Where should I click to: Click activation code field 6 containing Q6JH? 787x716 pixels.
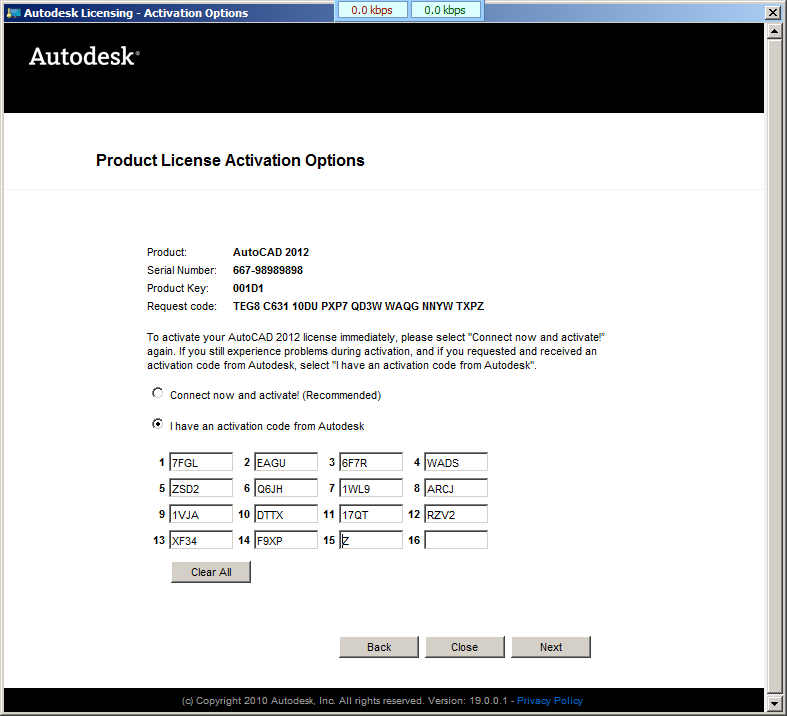286,488
